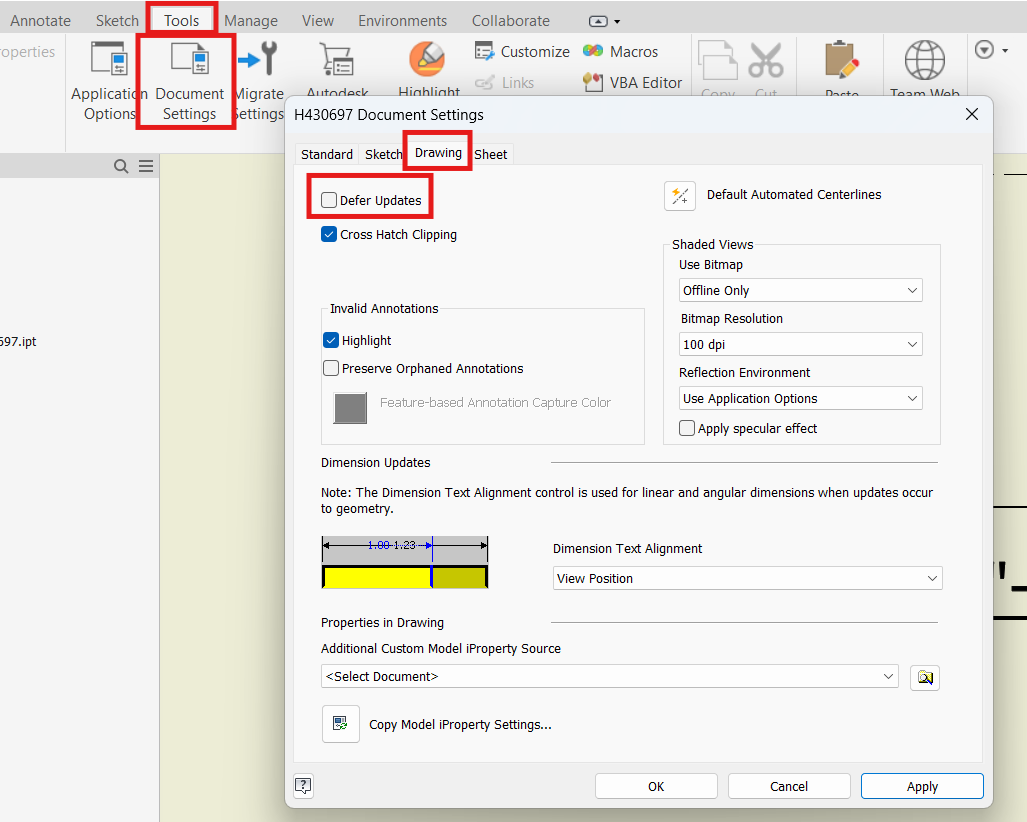Disable Cross Hatch Clipping
The image size is (1027, 822).
[329, 234]
